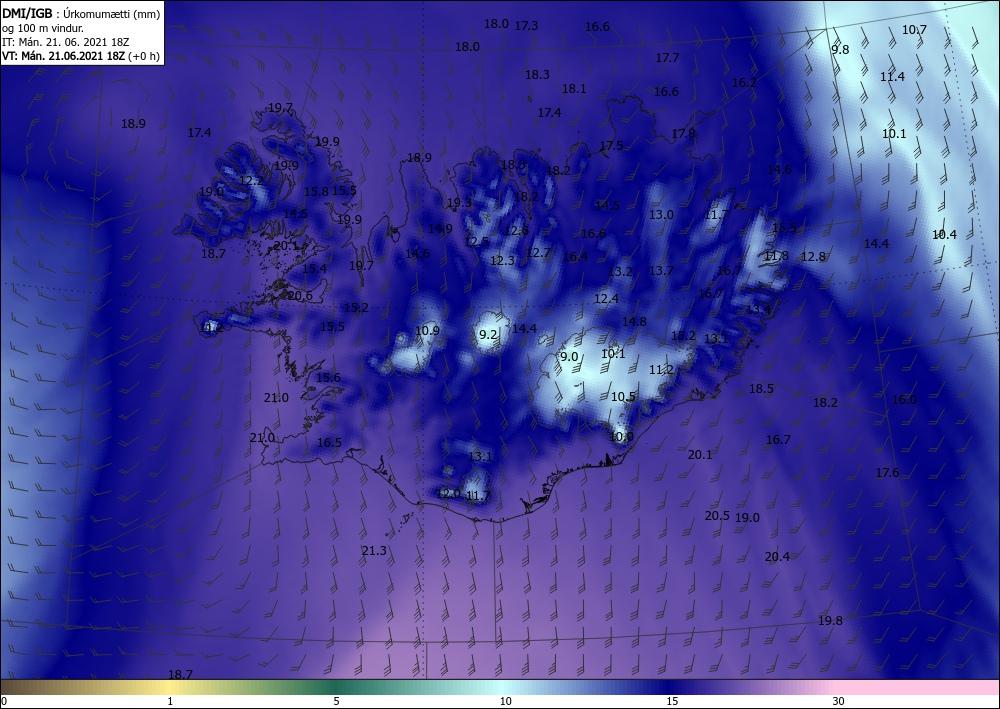Click the 12.4 value on the map
The height and width of the screenshot is (709, 1000).
[606, 298]
